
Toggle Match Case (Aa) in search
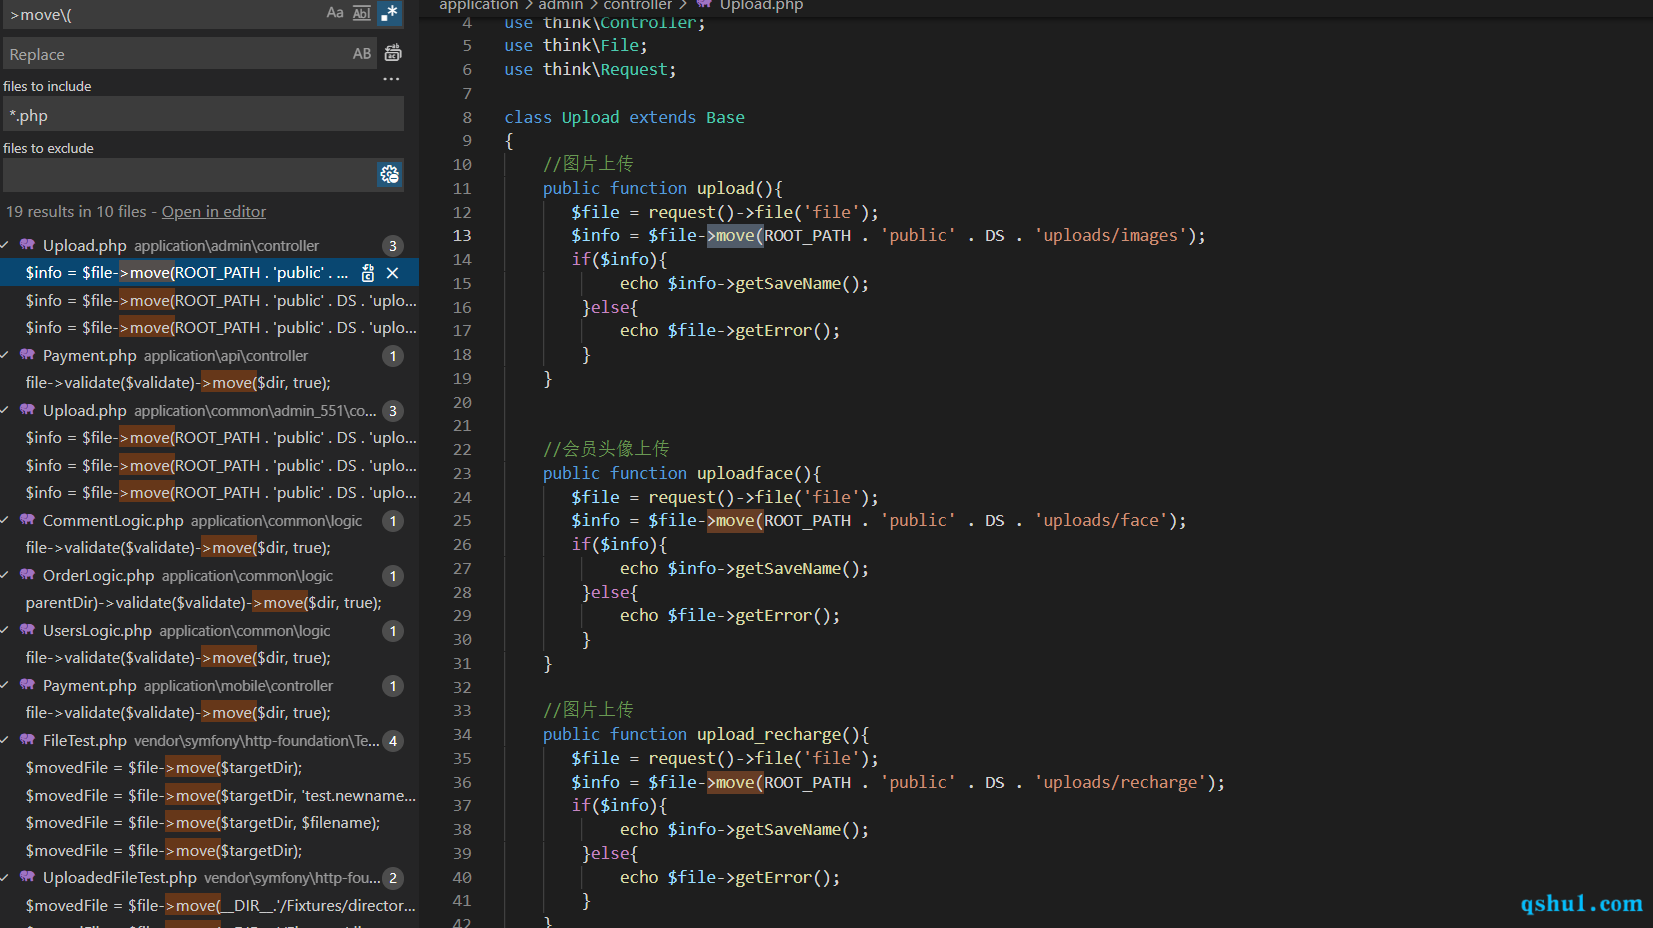click(335, 13)
